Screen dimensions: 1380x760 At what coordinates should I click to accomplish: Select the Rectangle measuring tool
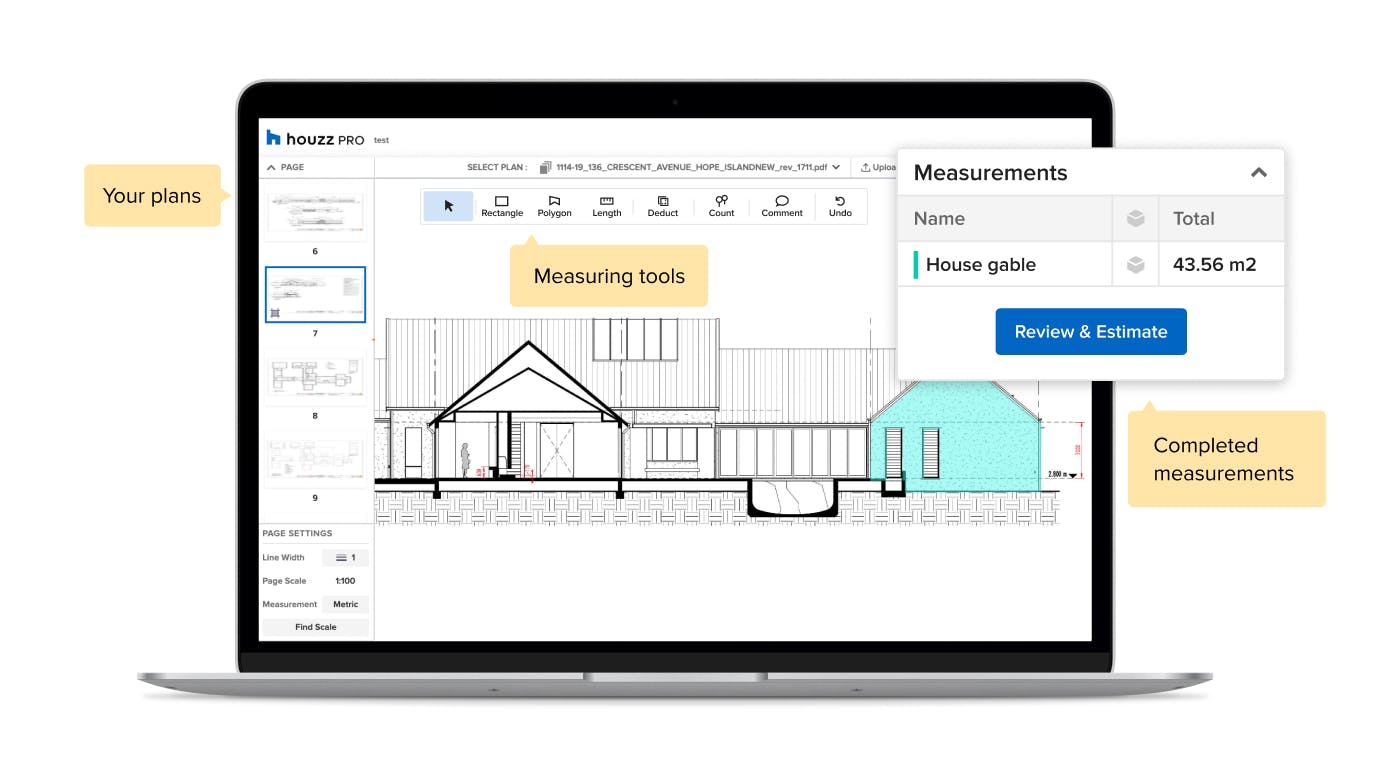coord(502,206)
